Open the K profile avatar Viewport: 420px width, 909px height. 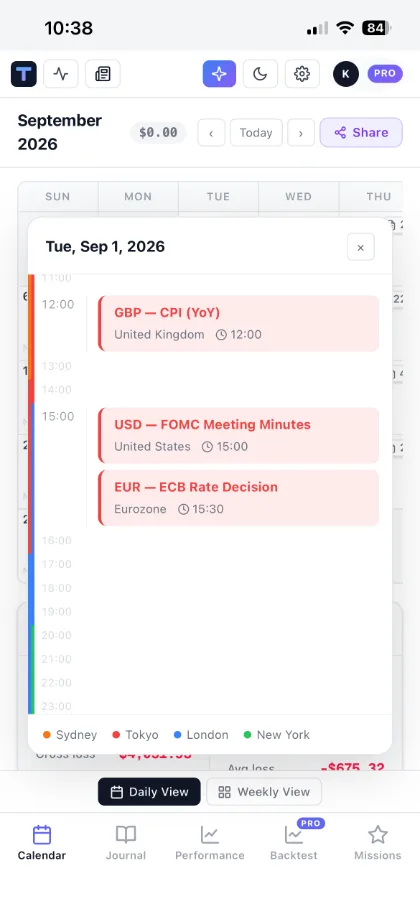[x=346, y=74]
